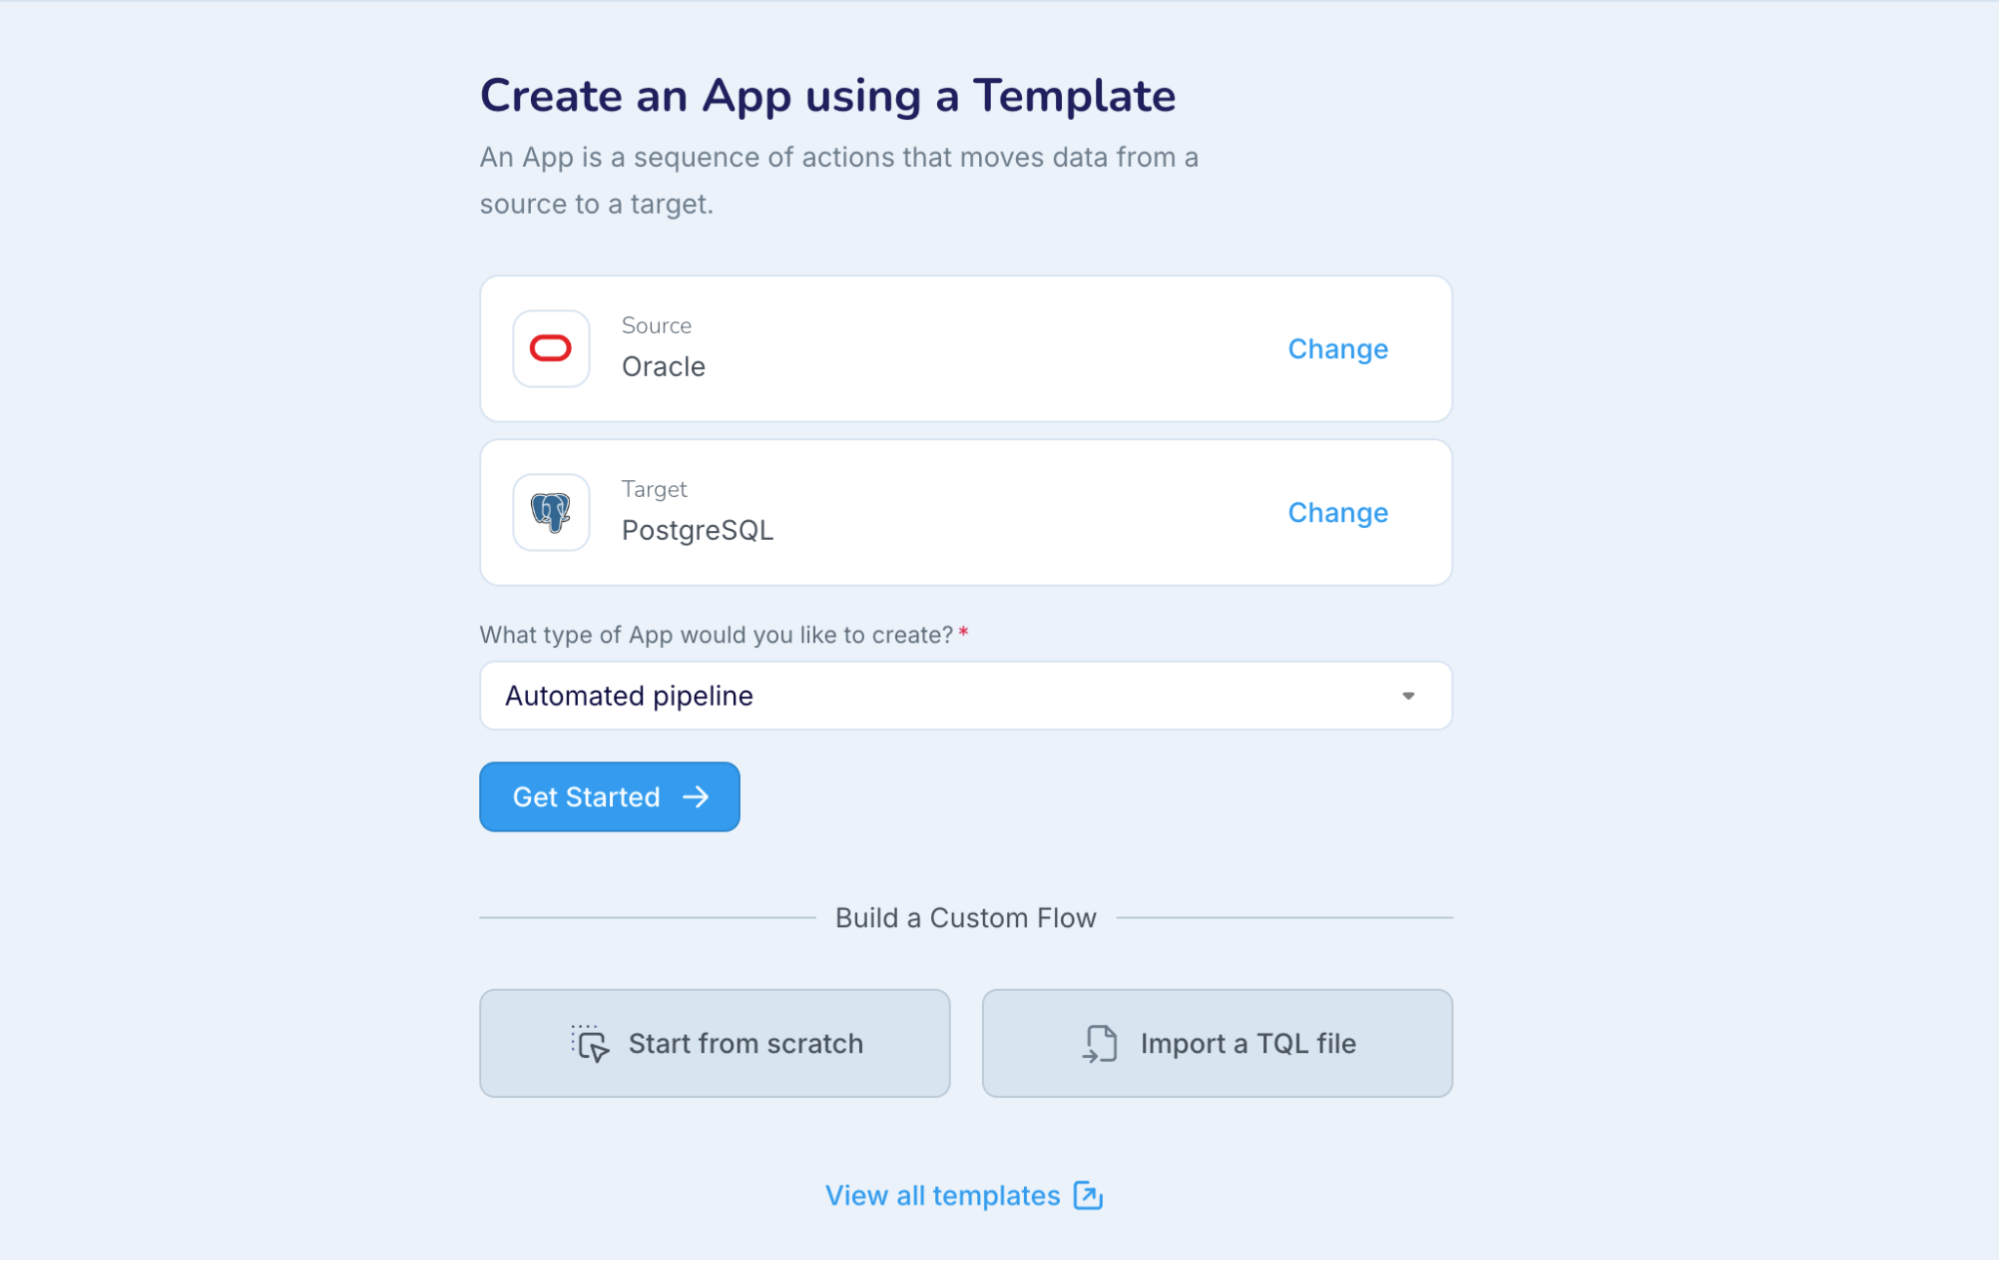Click the file import icon for TQL
The image size is (1999, 1261).
(1100, 1043)
